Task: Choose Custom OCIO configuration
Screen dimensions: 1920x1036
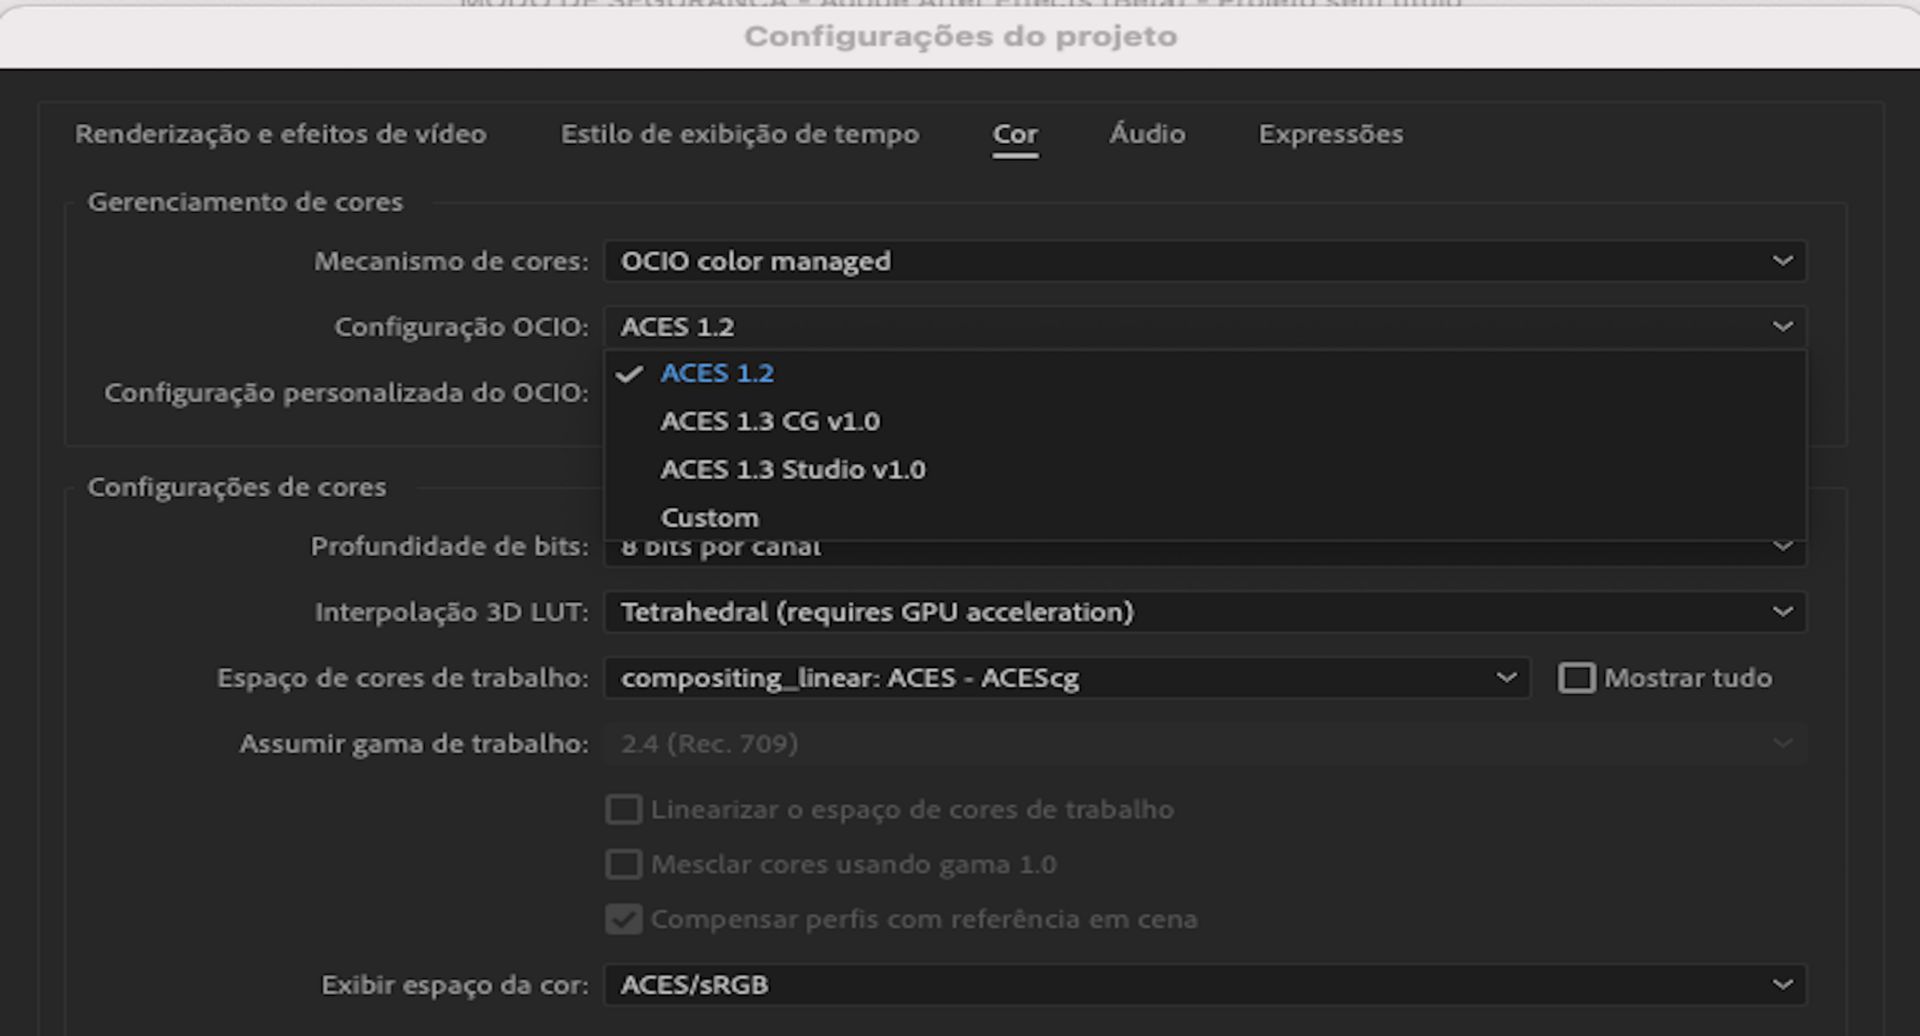Action: click(709, 517)
